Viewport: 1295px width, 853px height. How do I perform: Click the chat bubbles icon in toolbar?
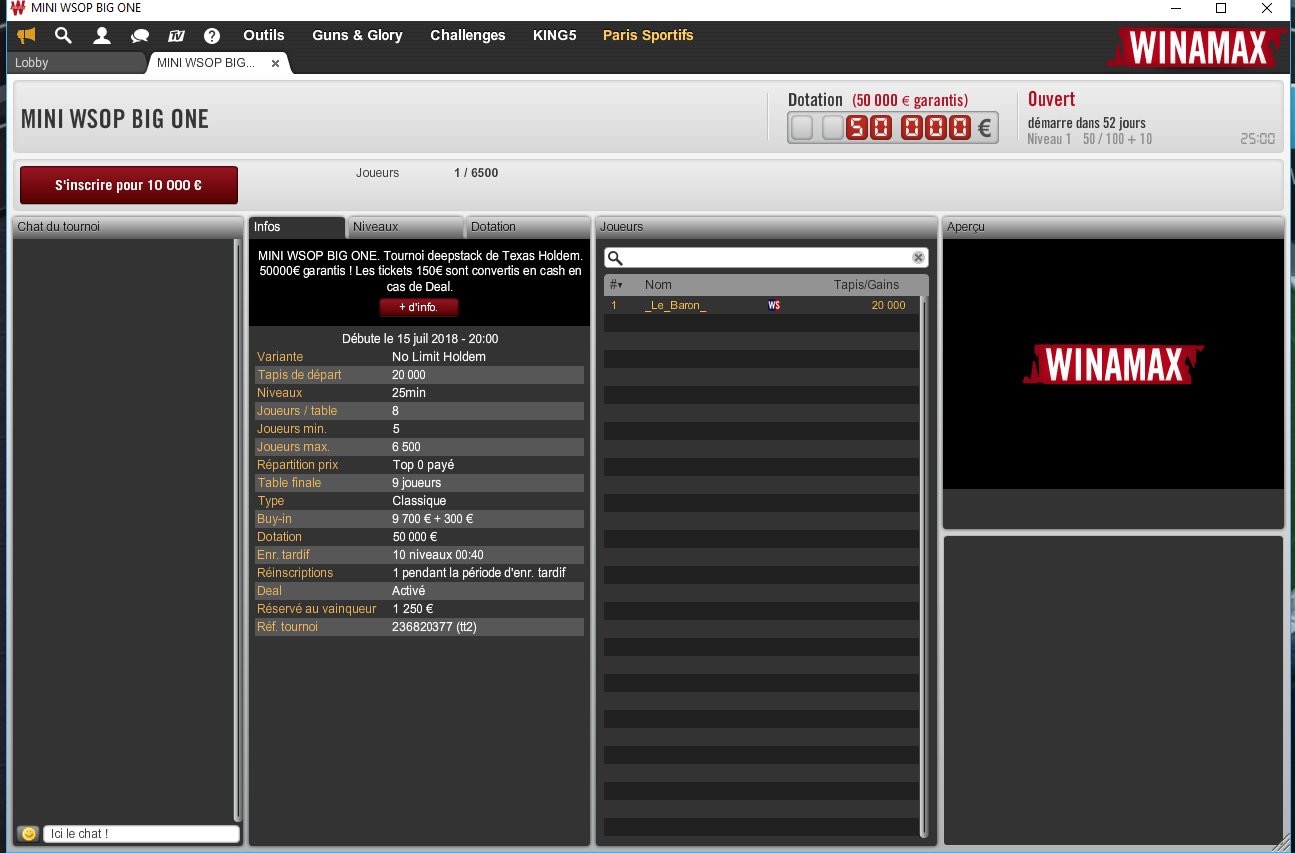point(140,36)
